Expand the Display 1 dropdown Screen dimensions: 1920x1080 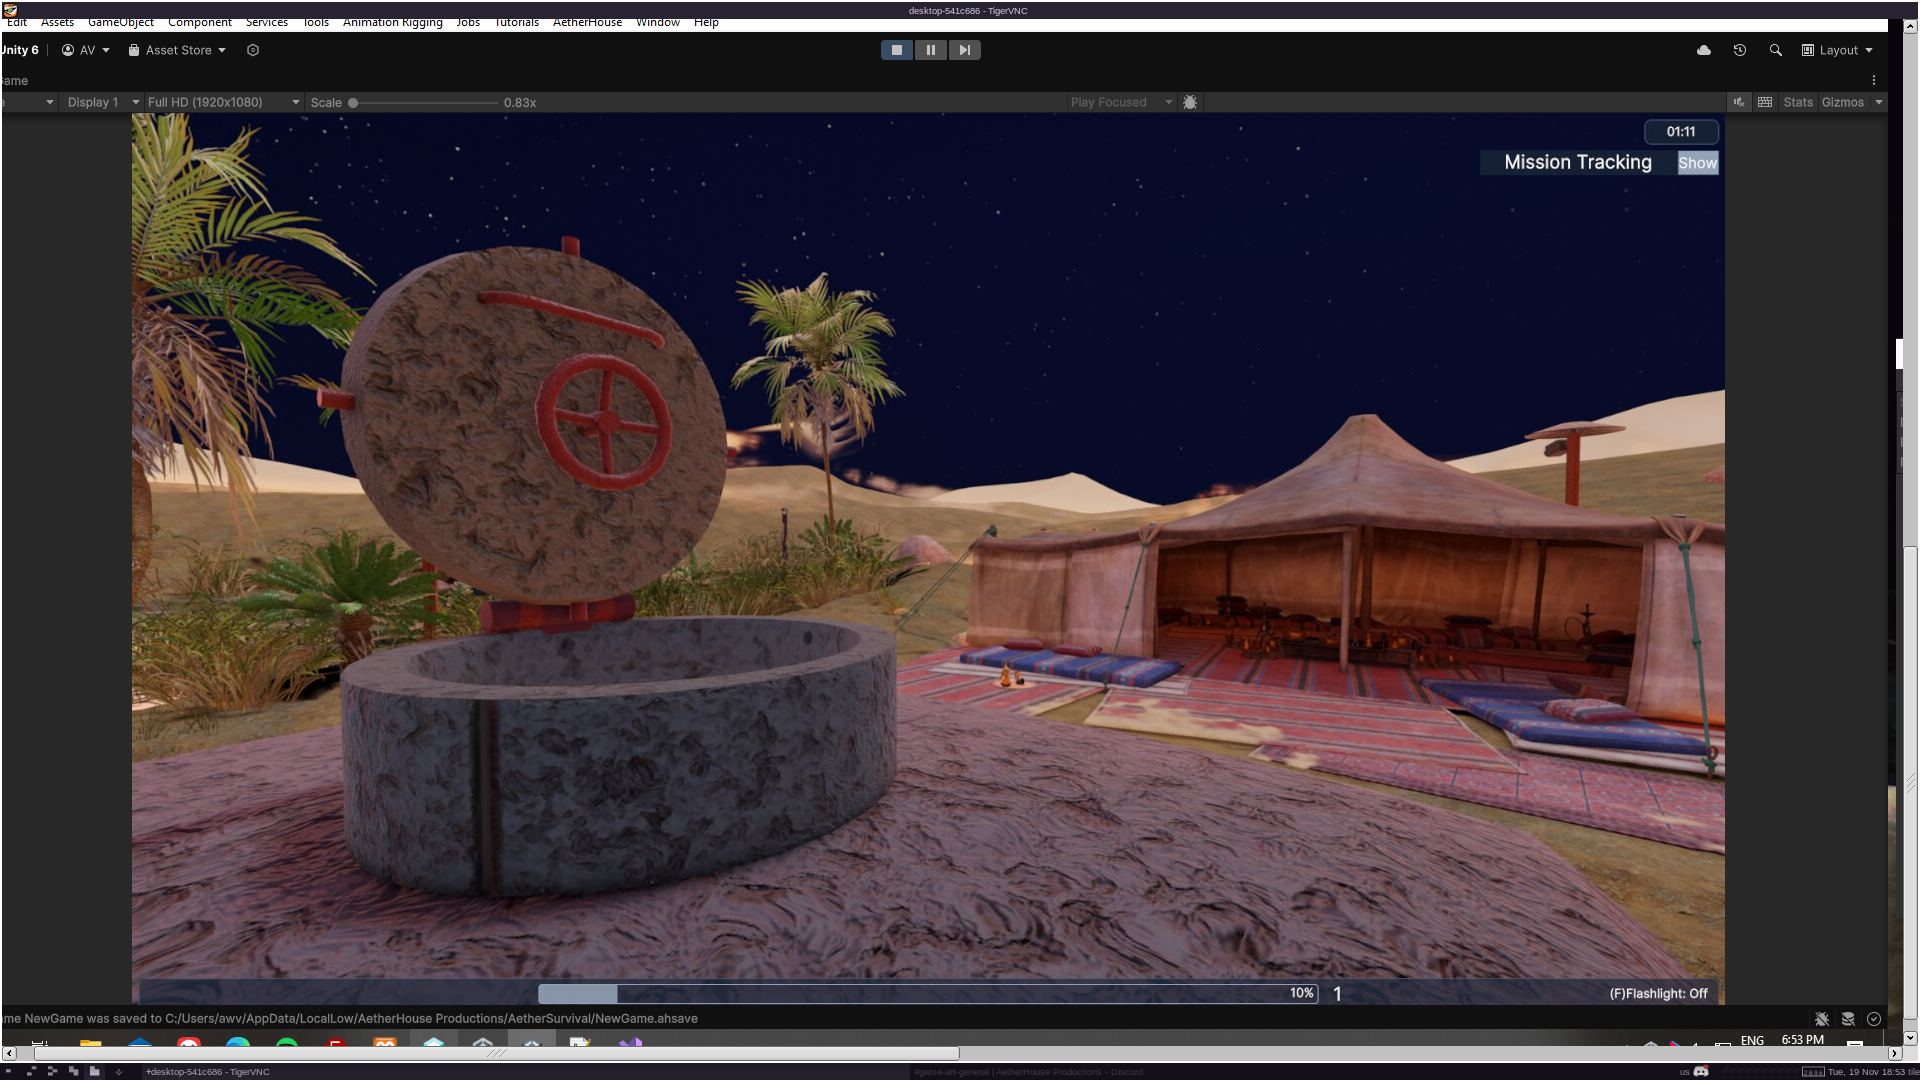[x=102, y=102]
